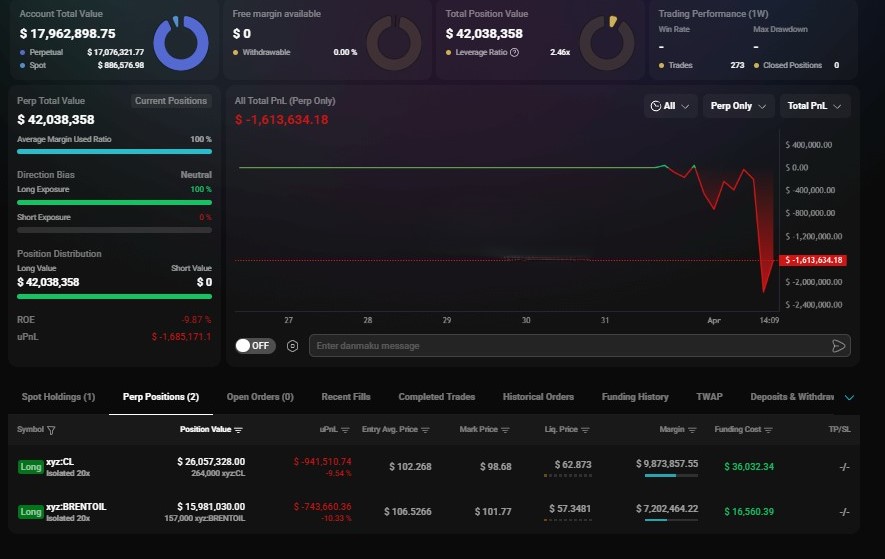Click the Spot $ 886,576.98 legend entry
Viewport: 885px width, 559px height.
click(82, 65)
